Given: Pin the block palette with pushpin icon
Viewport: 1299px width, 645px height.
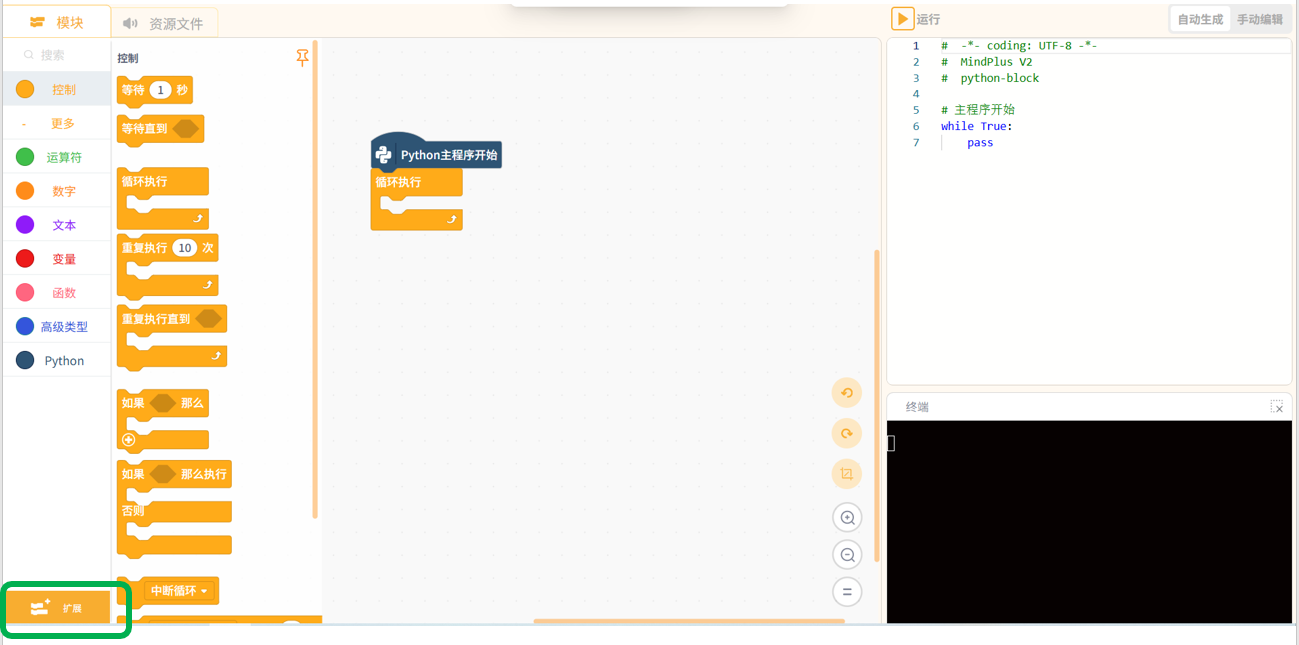Looking at the screenshot, I should (x=302, y=59).
